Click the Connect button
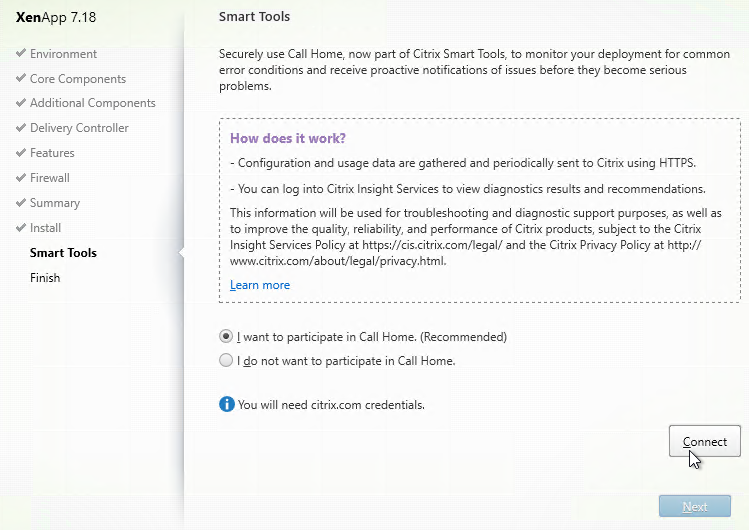 pyautogui.click(x=705, y=441)
